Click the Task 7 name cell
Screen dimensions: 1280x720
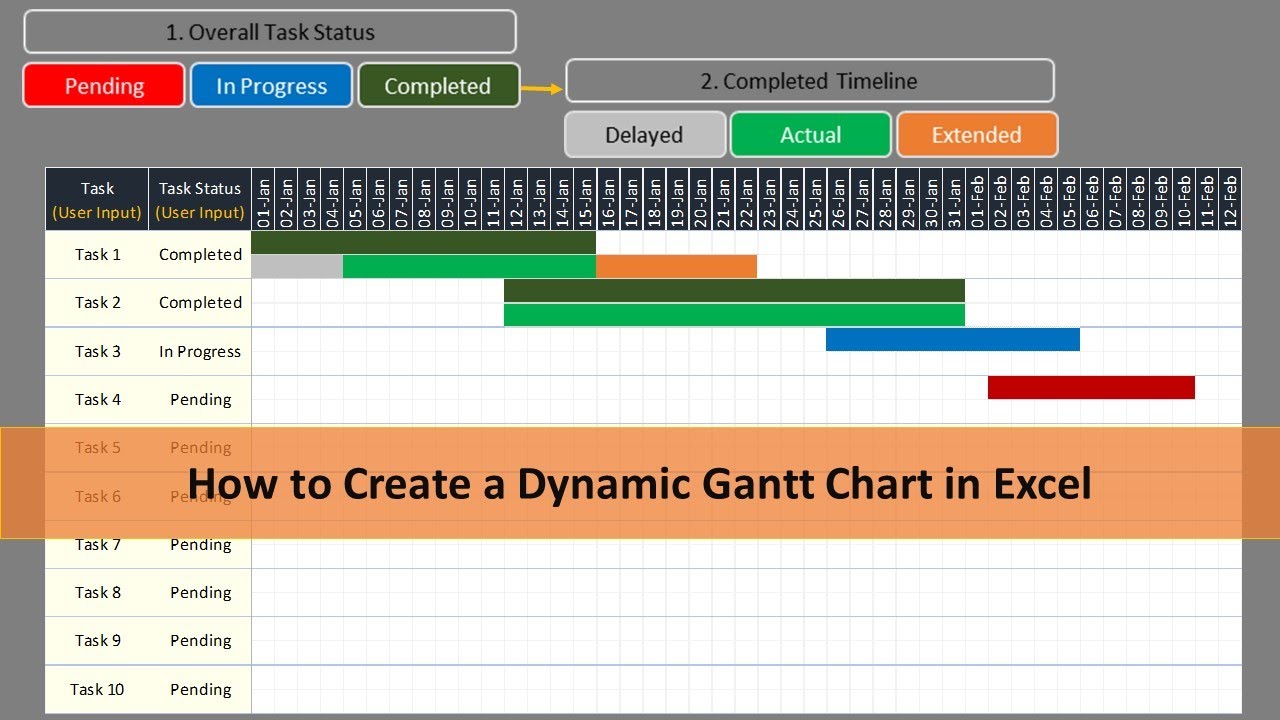point(97,545)
